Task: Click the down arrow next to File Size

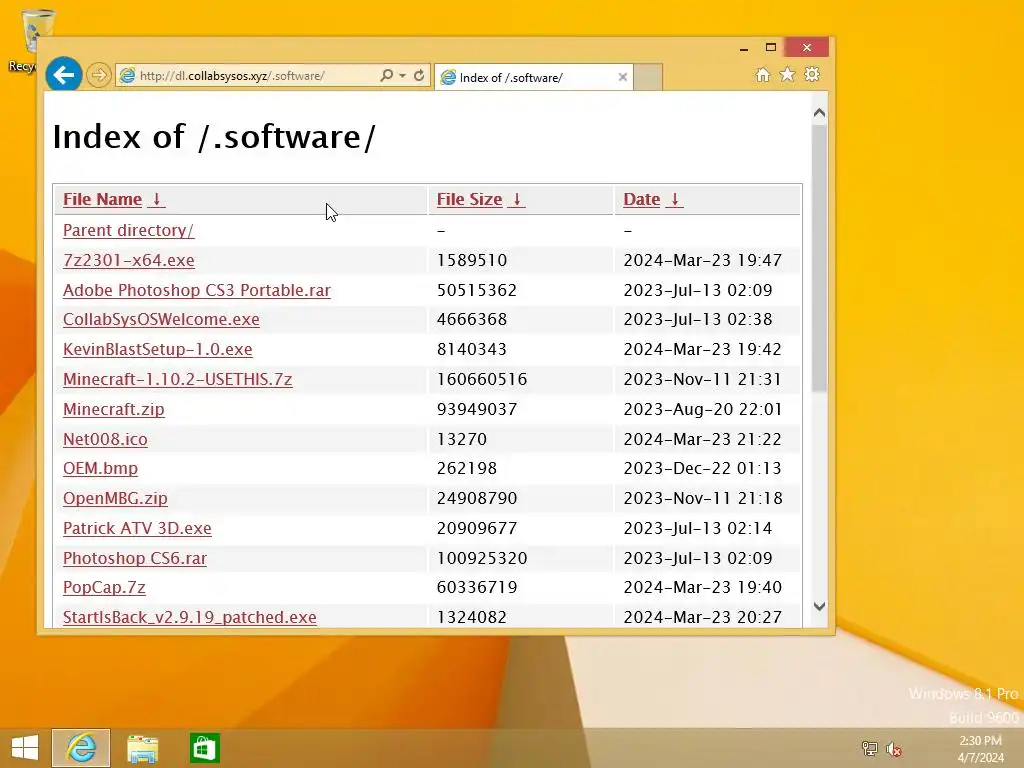Action: coord(517,199)
